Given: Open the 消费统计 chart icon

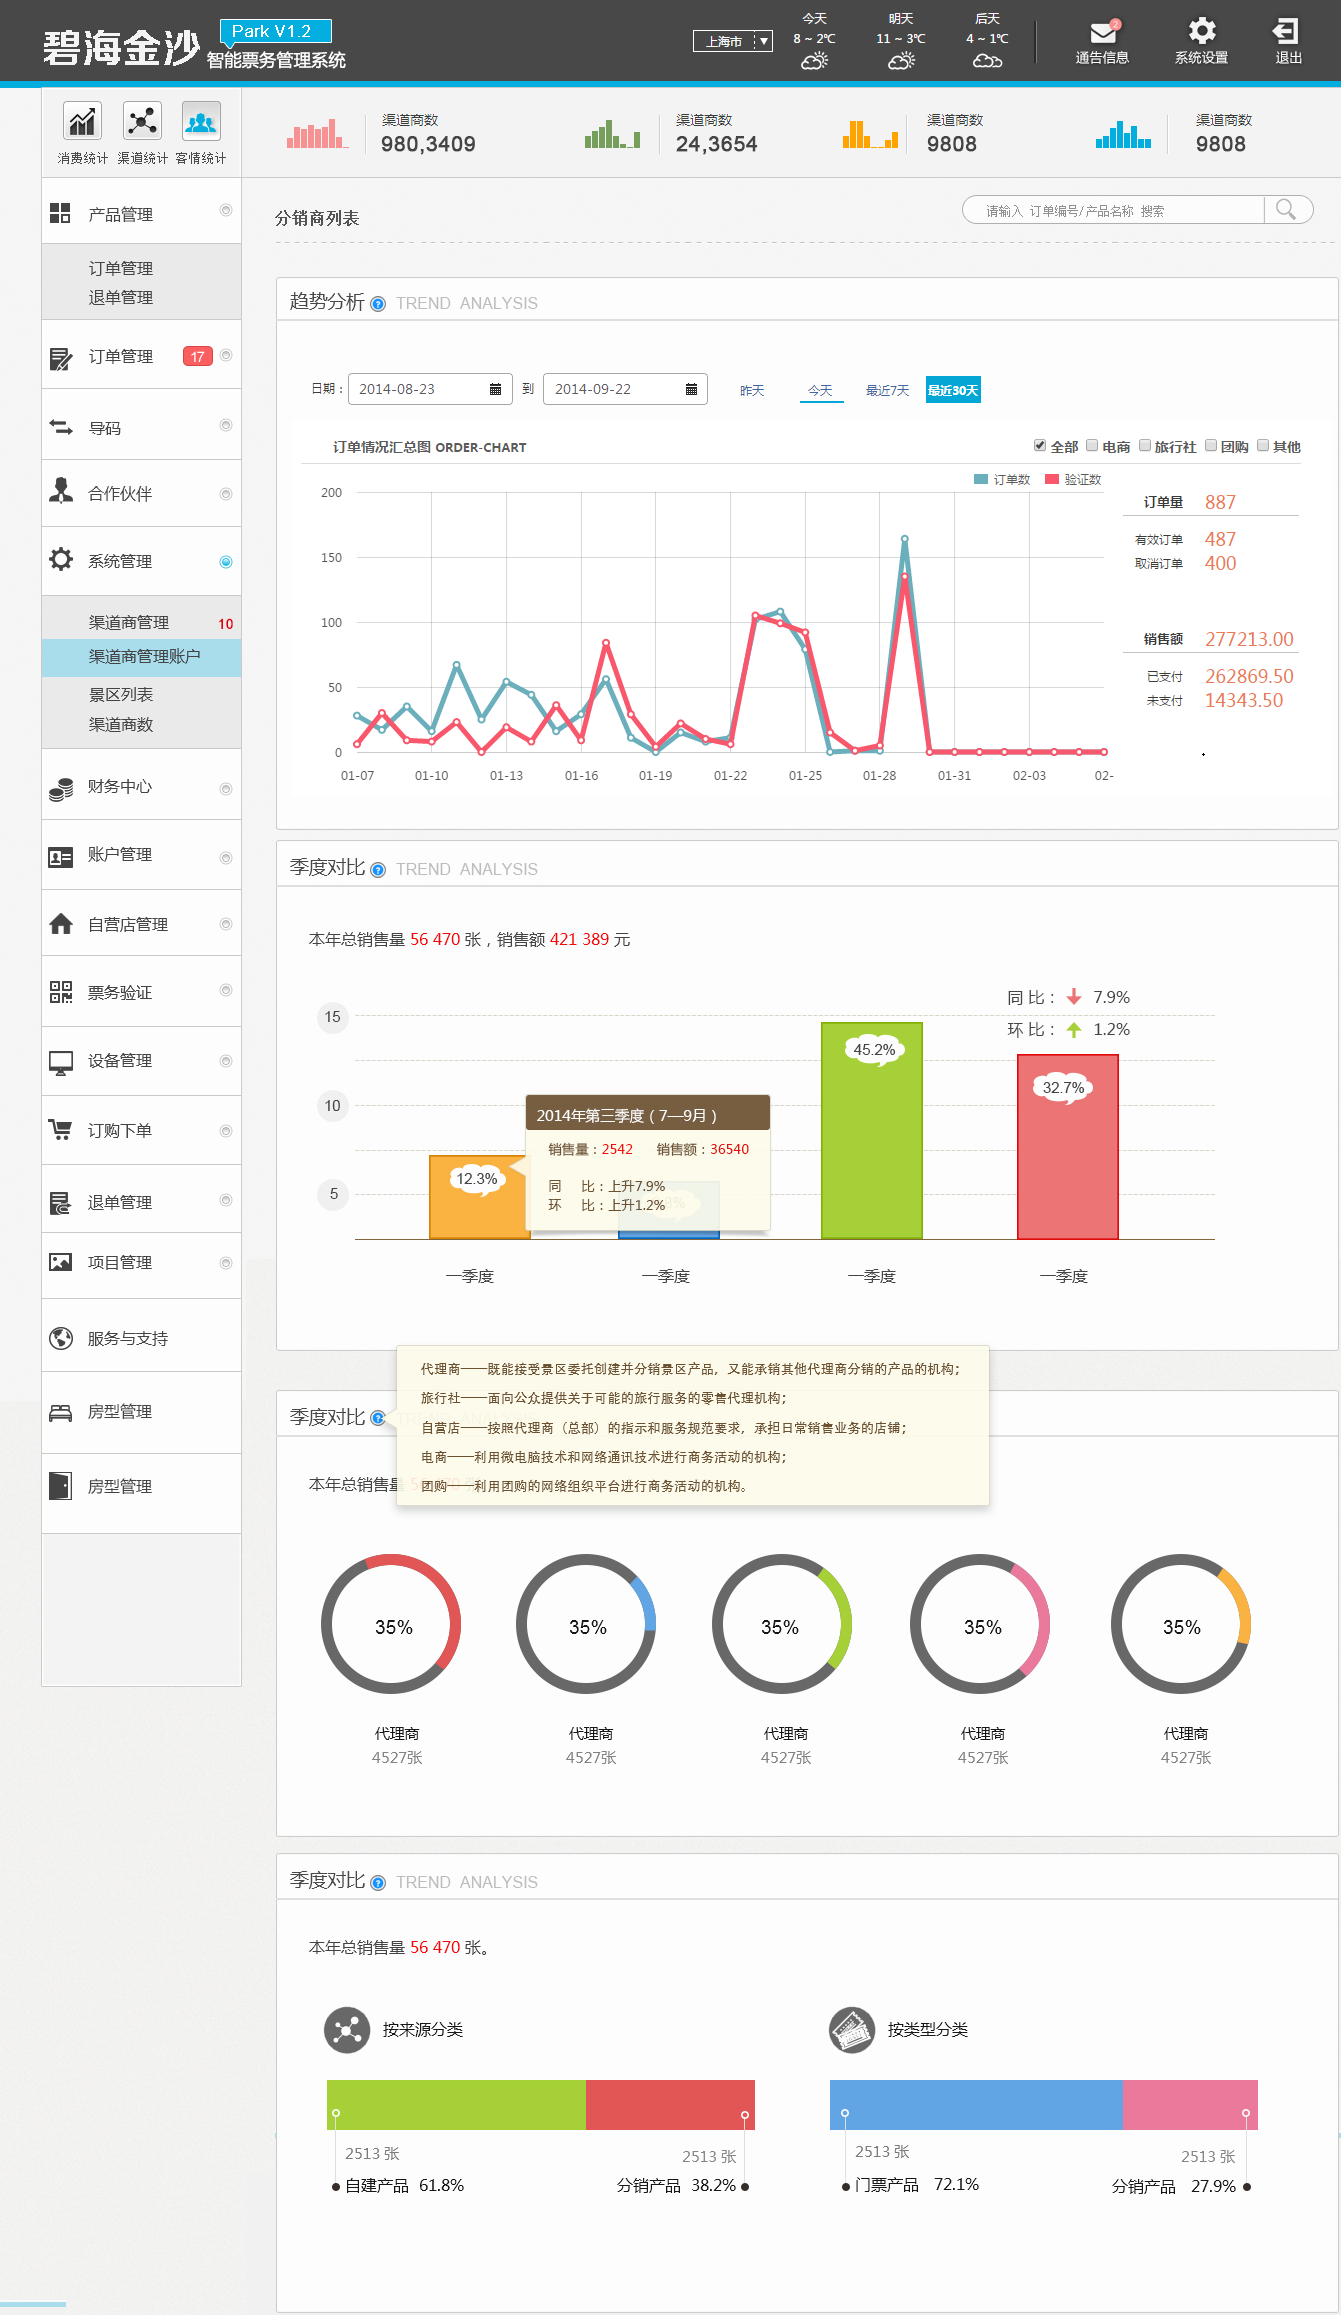Looking at the screenshot, I should (82, 122).
